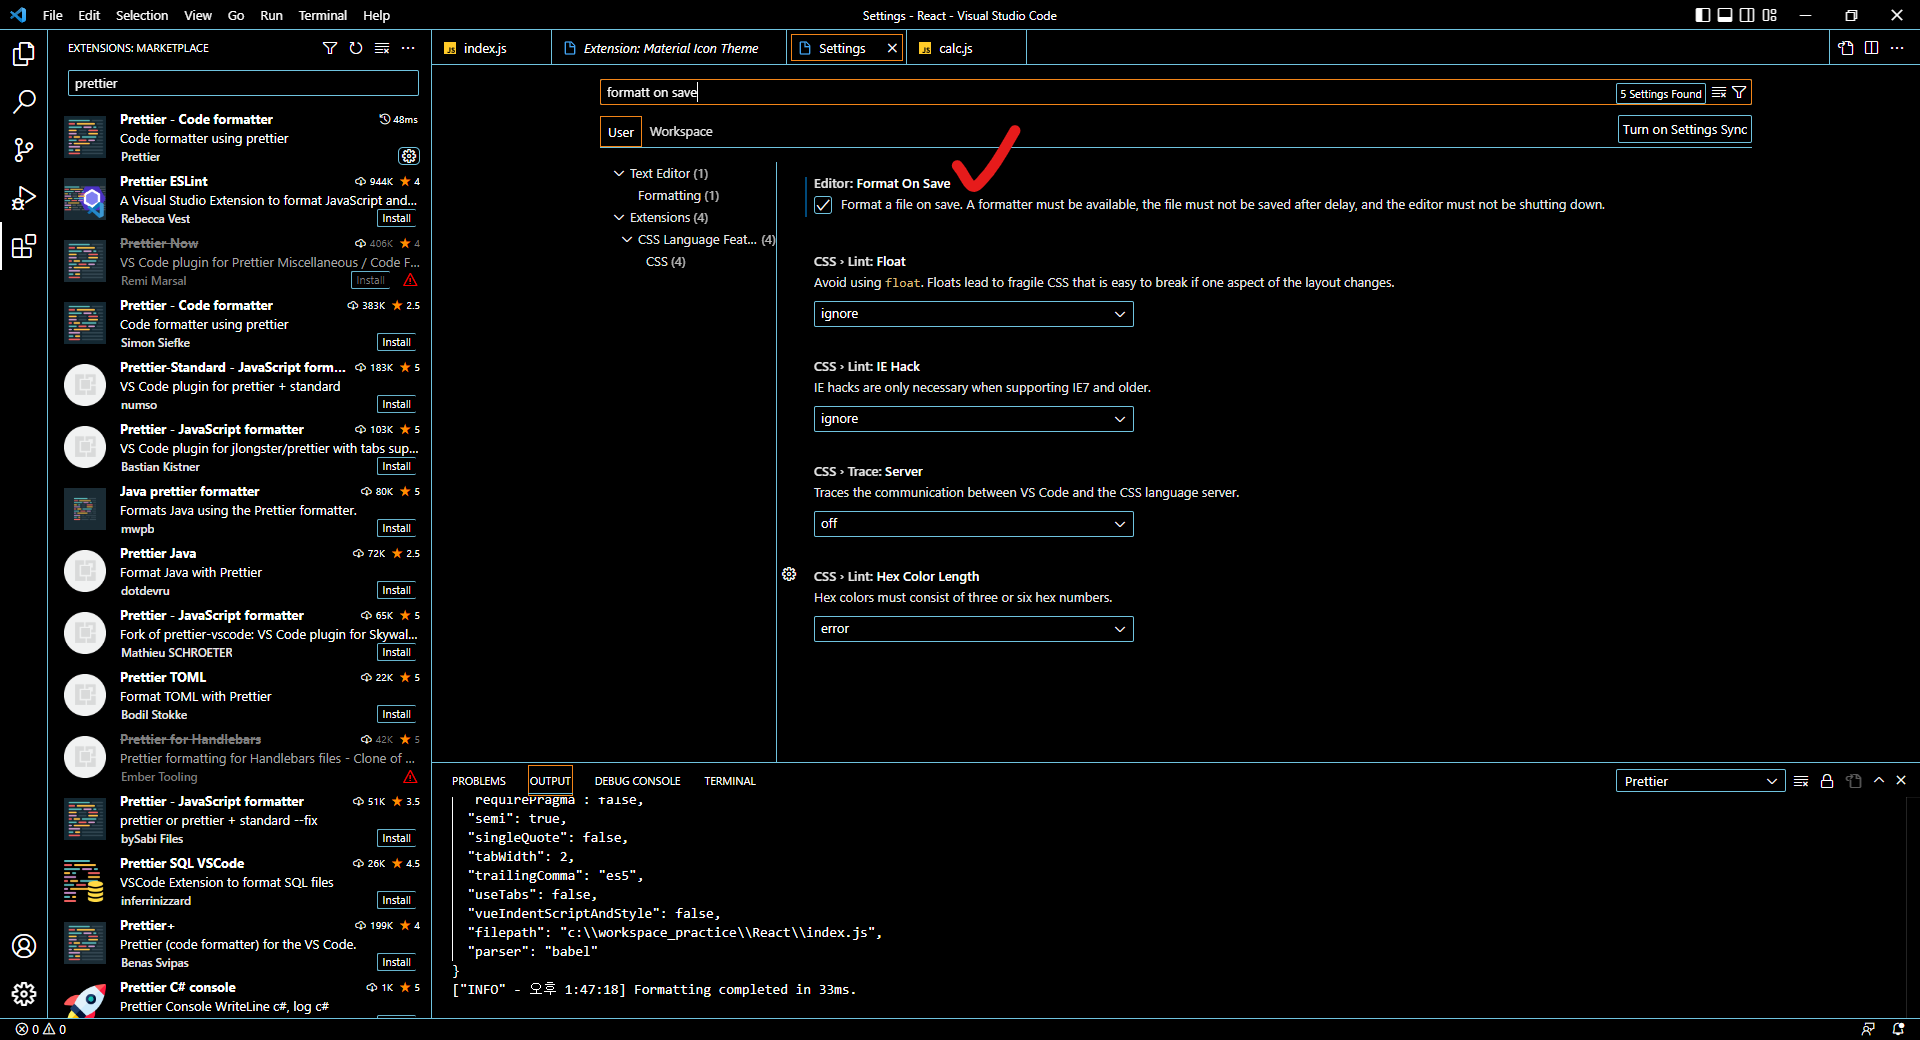Select the Extensions view icon
Image resolution: width=1920 pixels, height=1040 pixels.
(x=24, y=246)
